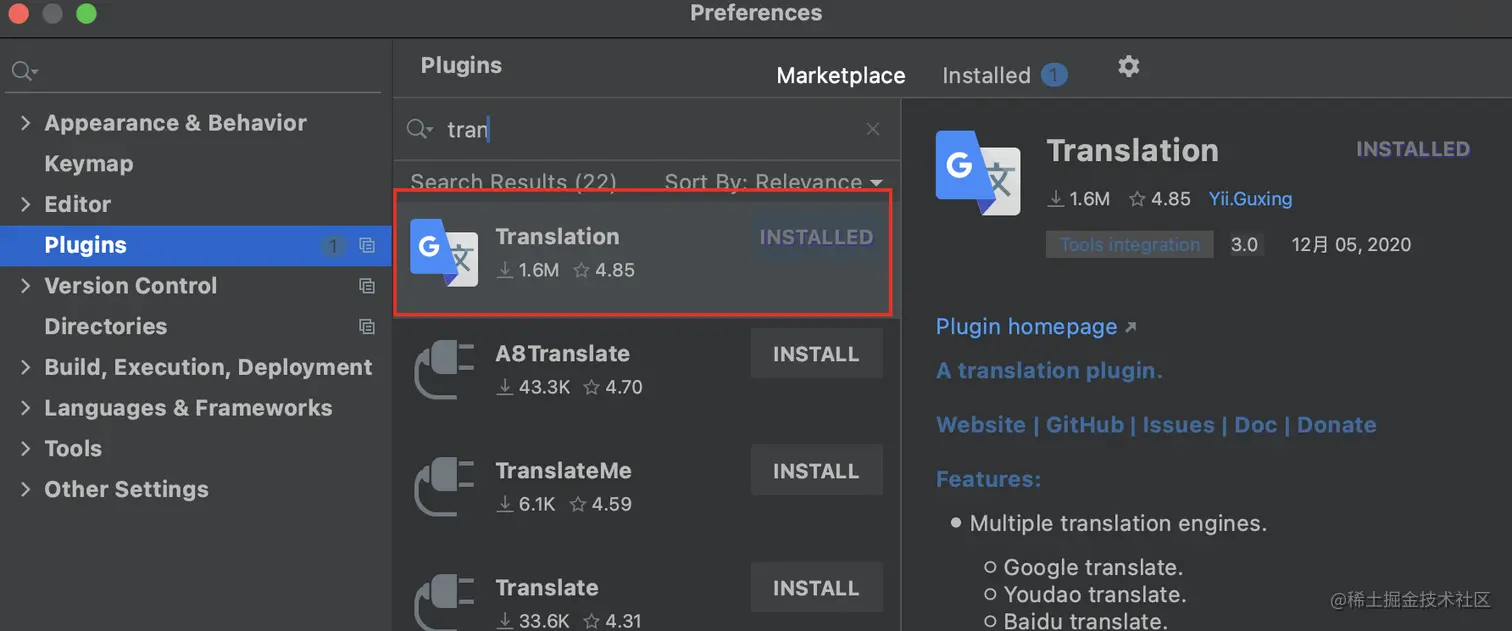Install the Translate plugin
The height and width of the screenshot is (631, 1512).
816,588
